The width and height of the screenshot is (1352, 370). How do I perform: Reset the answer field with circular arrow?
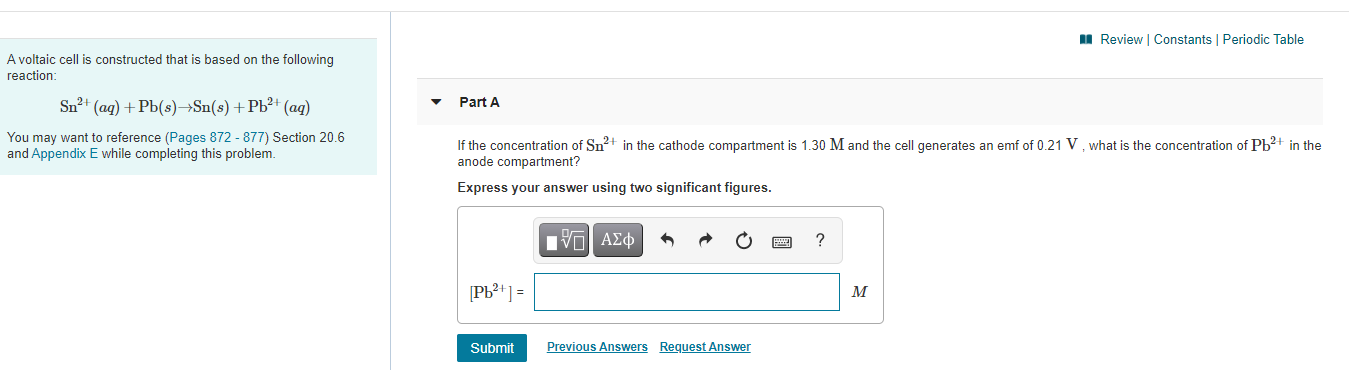pyautogui.click(x=743, y=241)
